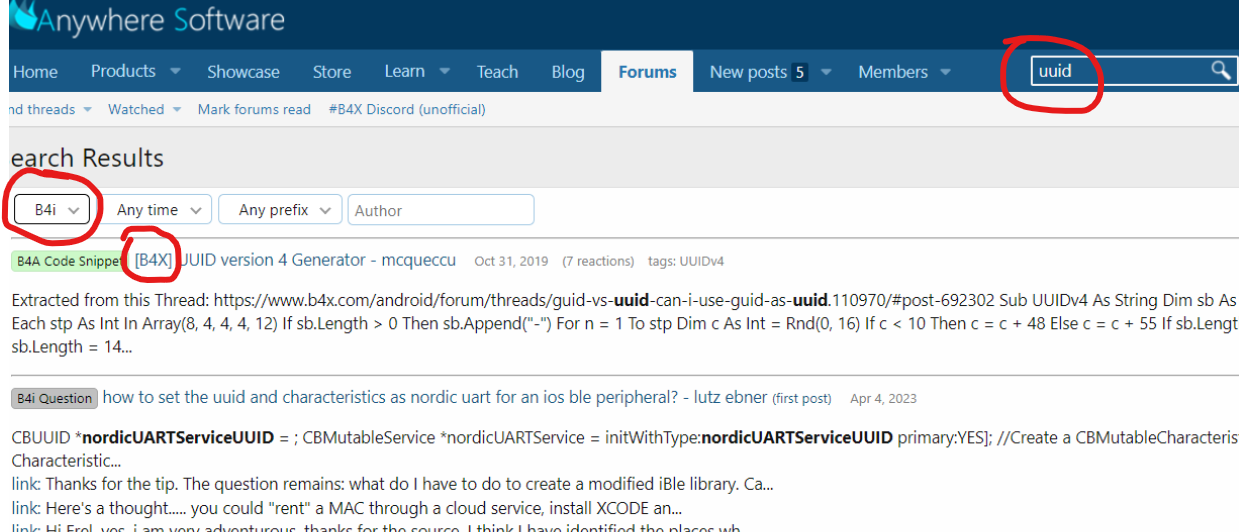The height and width of the screenshot is (532, 1239).
Task: Click the B4i Question prefix tag
Action: tap(54, 398)
